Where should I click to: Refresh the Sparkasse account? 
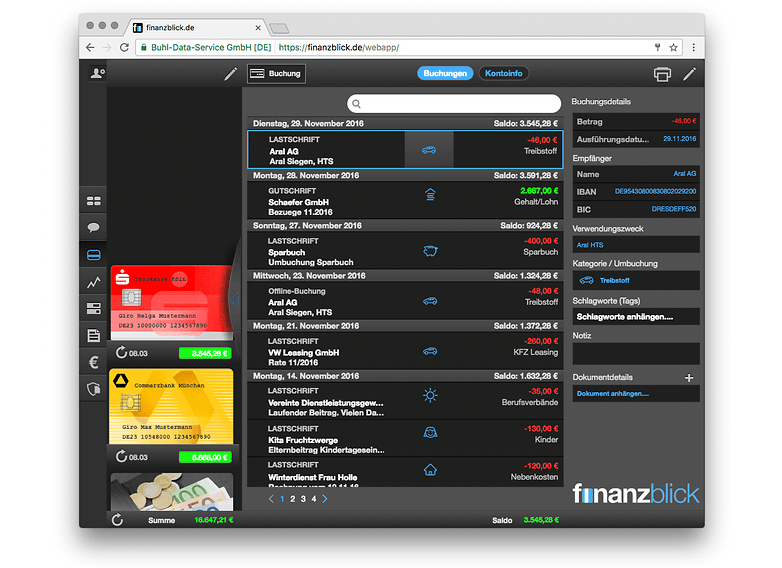coord(121,353)
